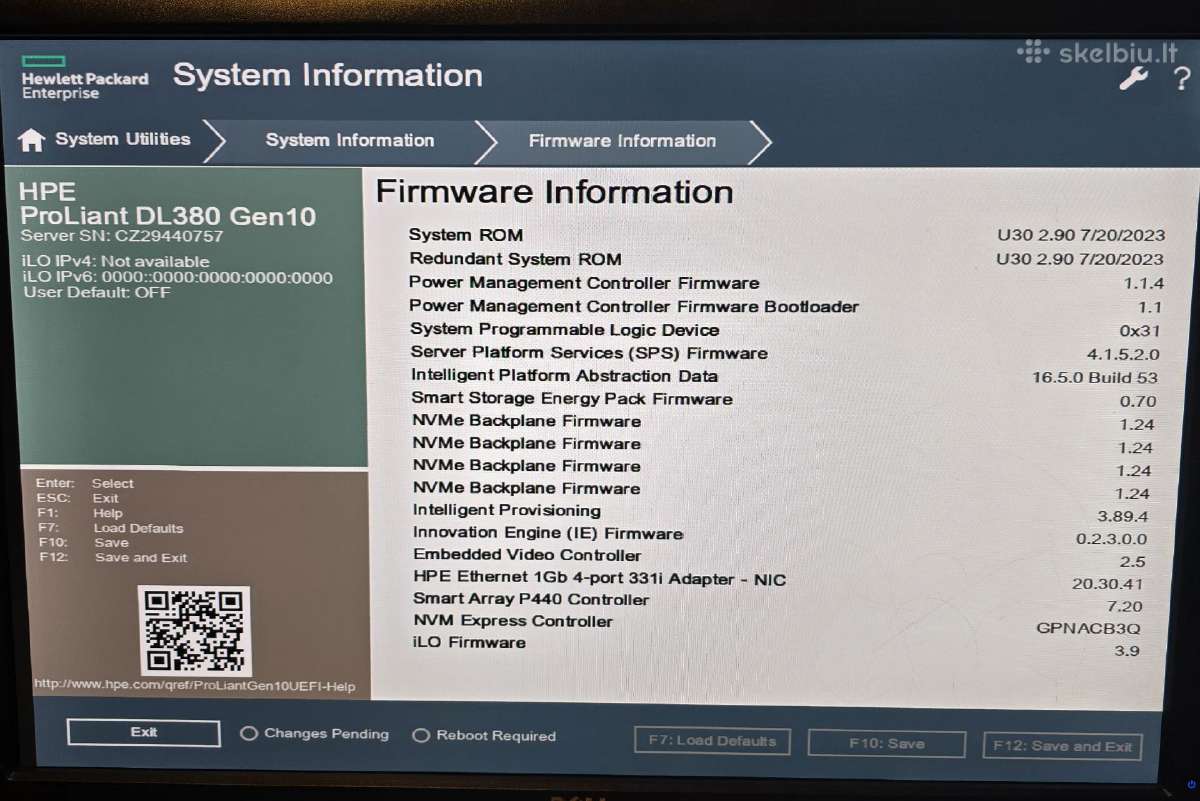Select the Firmware Information breadcrumb
The width and height of the screenshot is (1200, 801).
pyautogui.click(x=622, y=141)
